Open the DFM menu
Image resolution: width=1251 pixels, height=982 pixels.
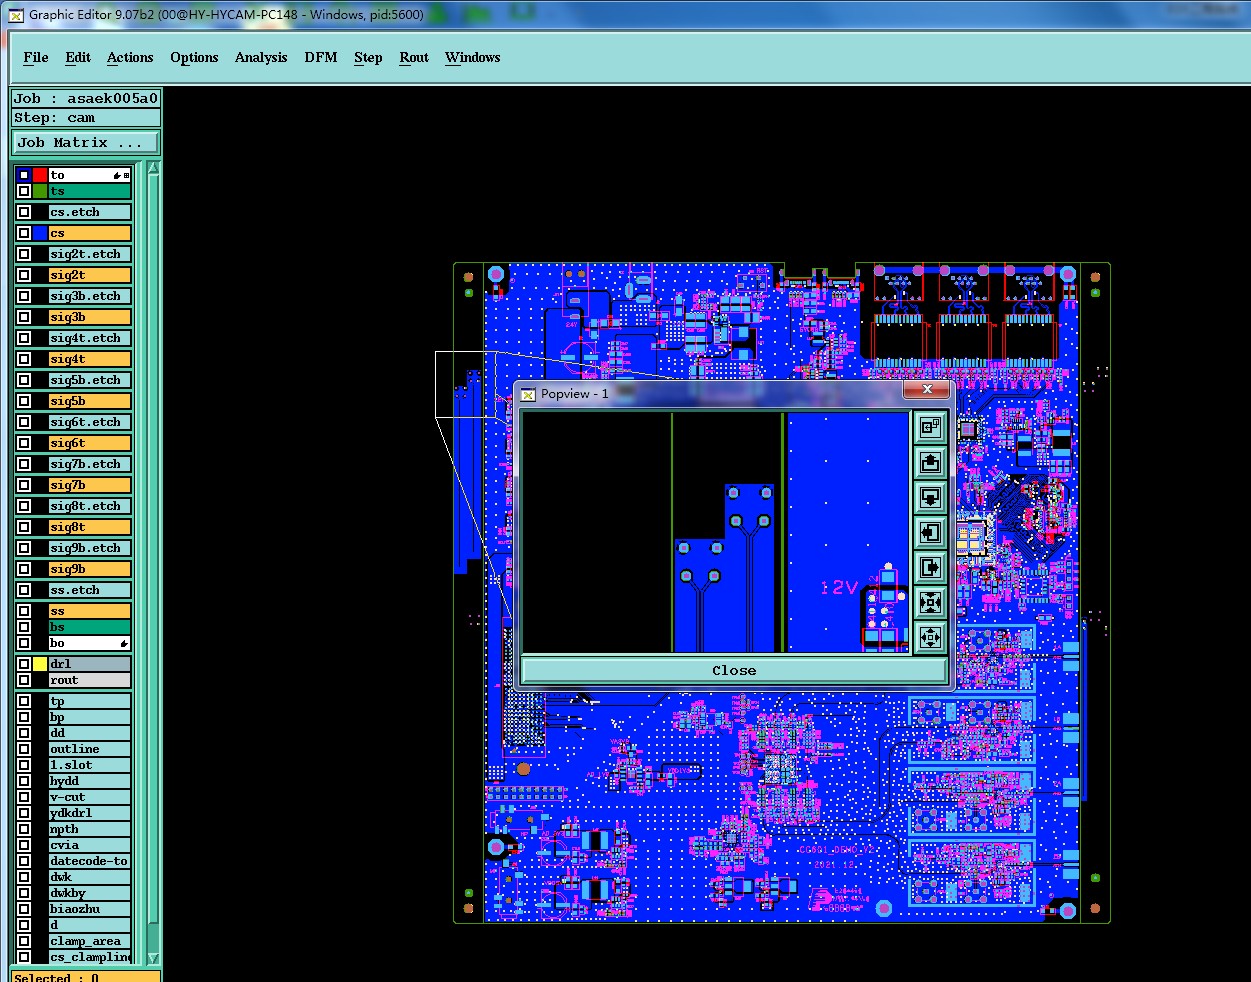[x=321, y=58]
